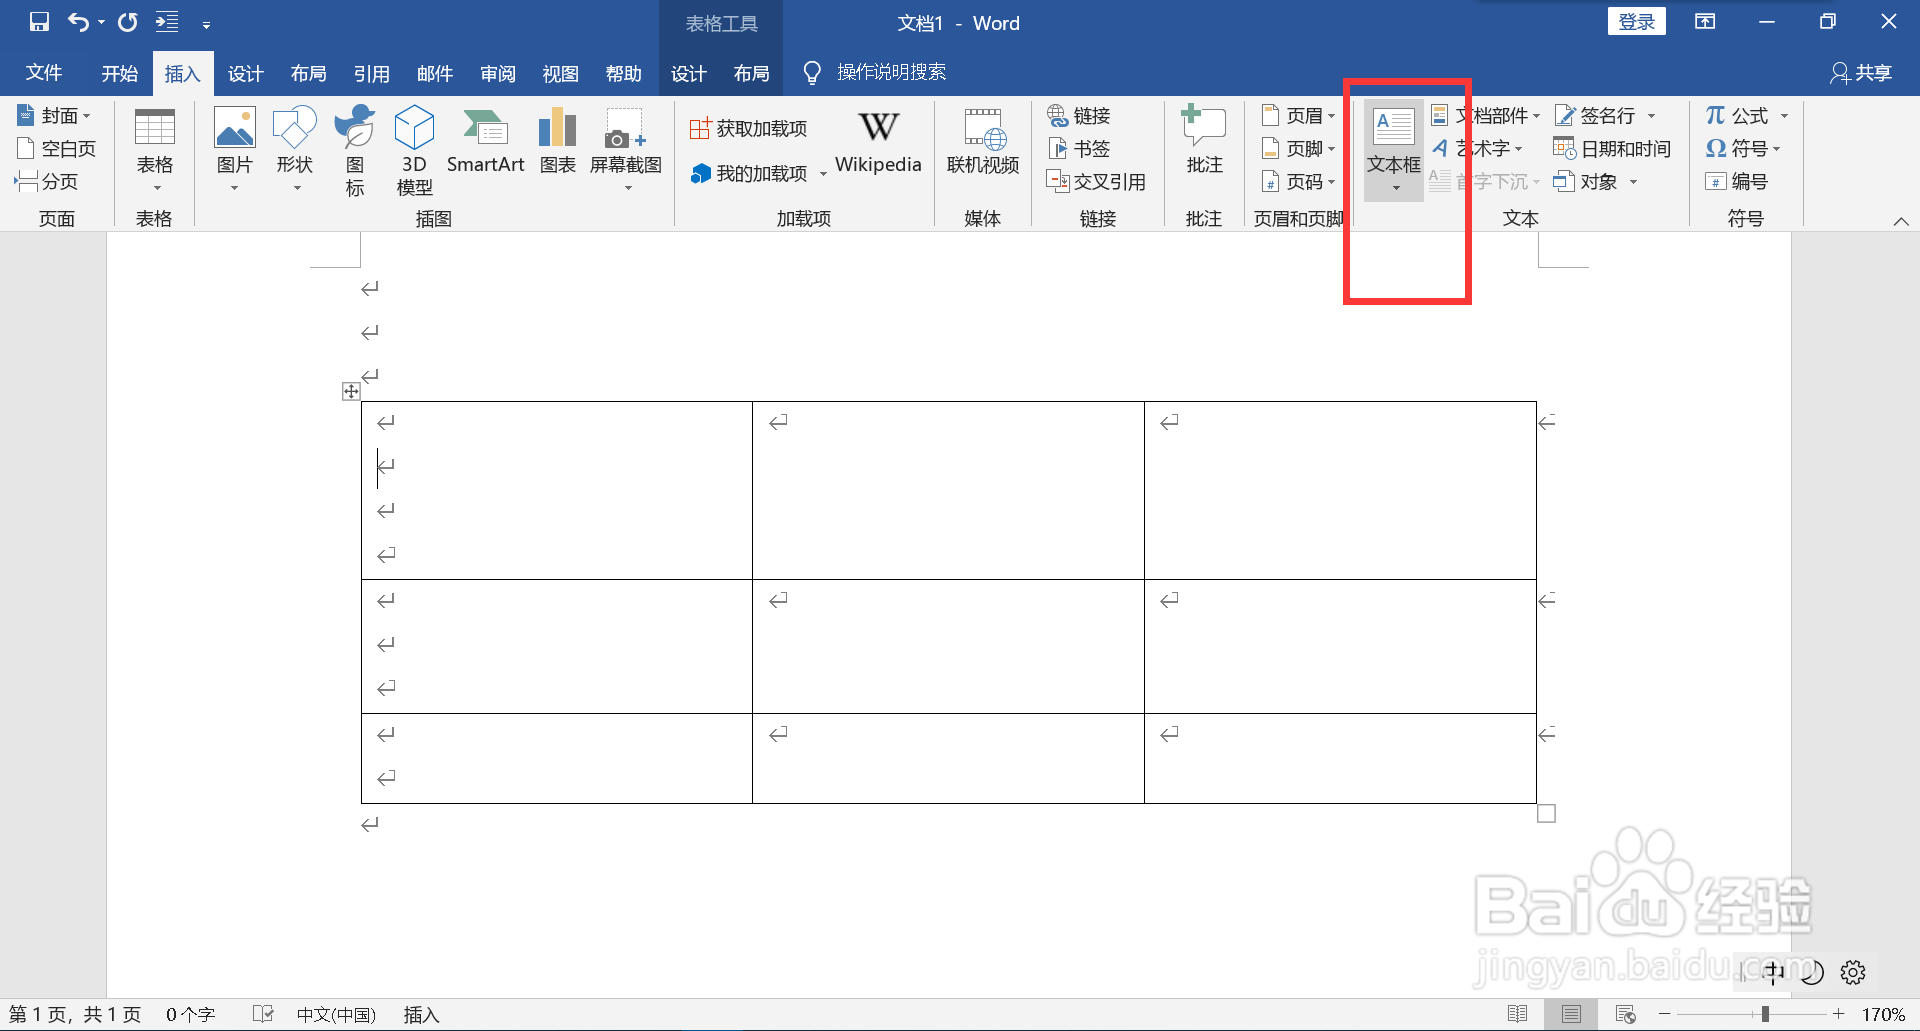Open the 邮件 ribbon tab
The image size is (1920, 1031).
click(x=435, y=72)
